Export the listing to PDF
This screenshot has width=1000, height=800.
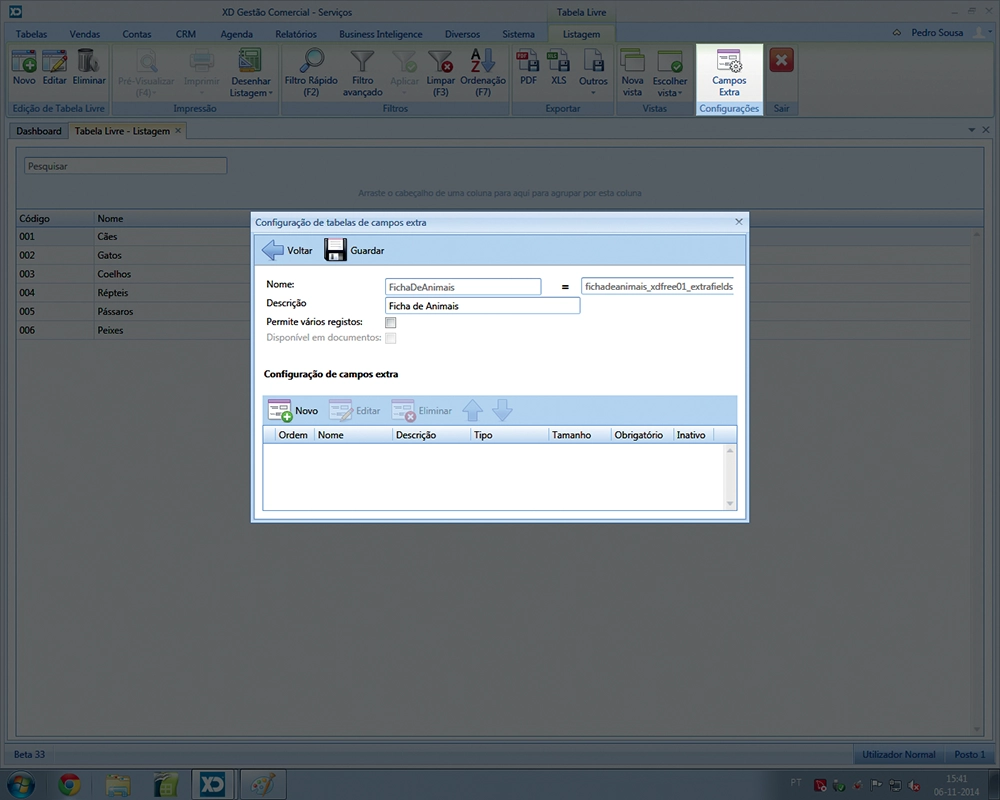point(528,67)
